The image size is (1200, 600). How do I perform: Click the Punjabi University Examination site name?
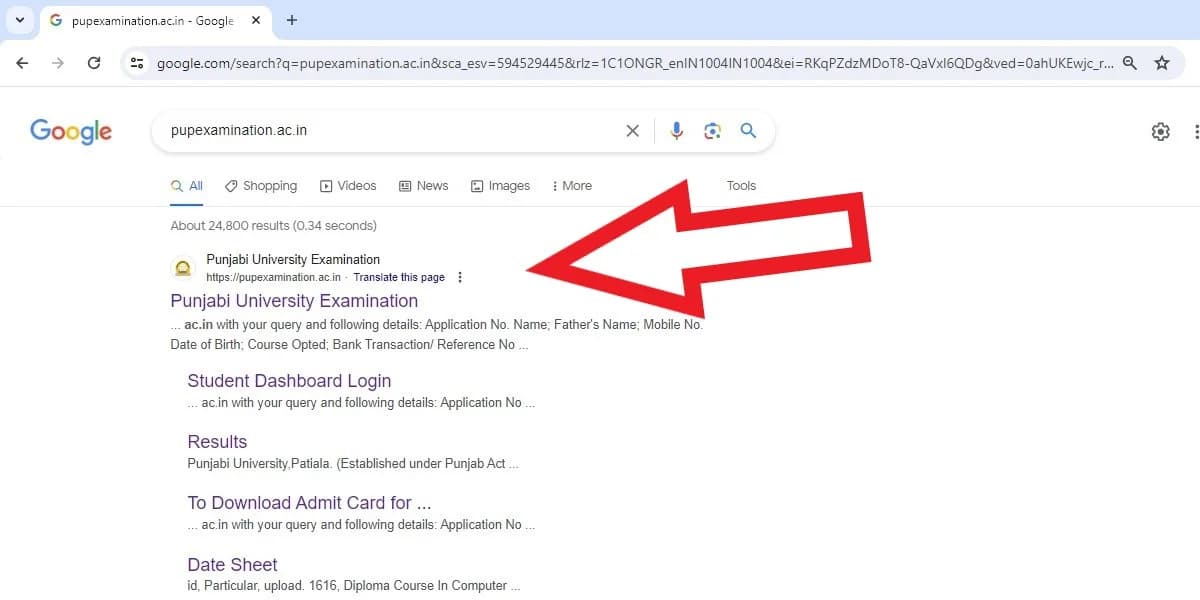click(x=293, y=260)
